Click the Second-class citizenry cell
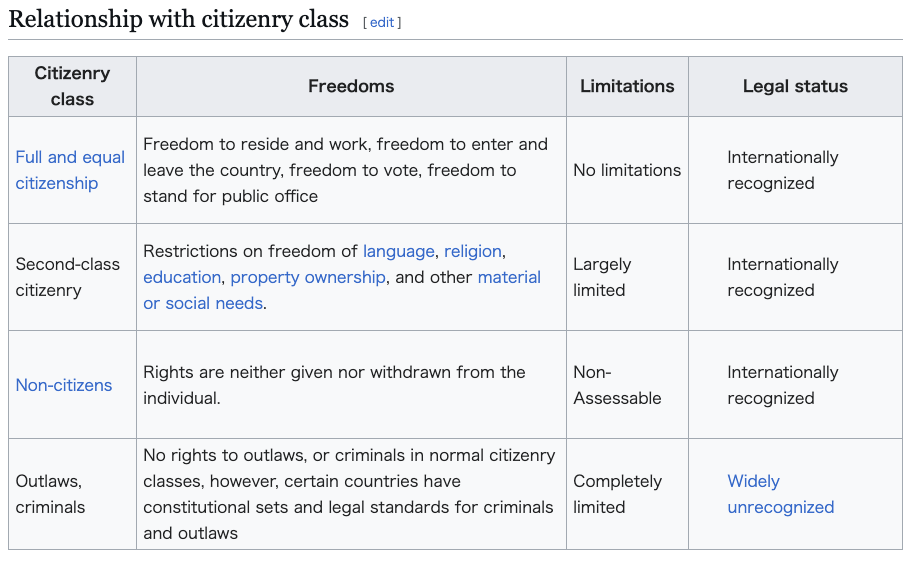913x567 pixels. [68, 277]
